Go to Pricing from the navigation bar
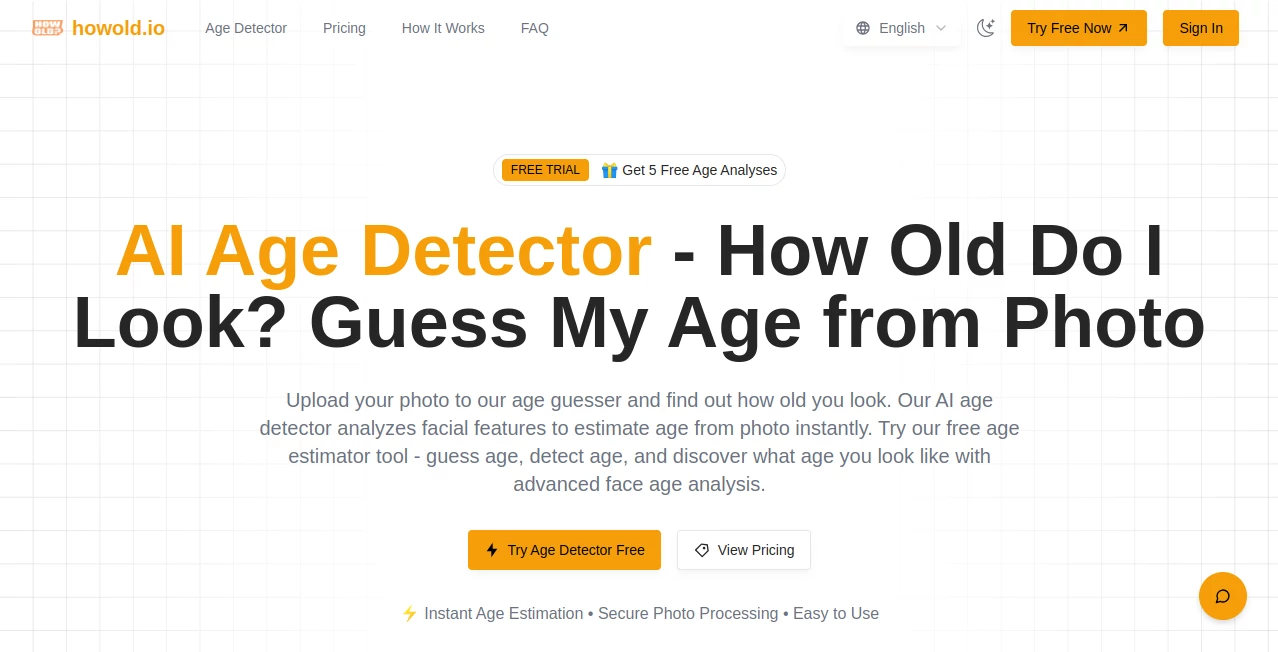The height and width of the screenshot is (652, 1278). point(344,28)
